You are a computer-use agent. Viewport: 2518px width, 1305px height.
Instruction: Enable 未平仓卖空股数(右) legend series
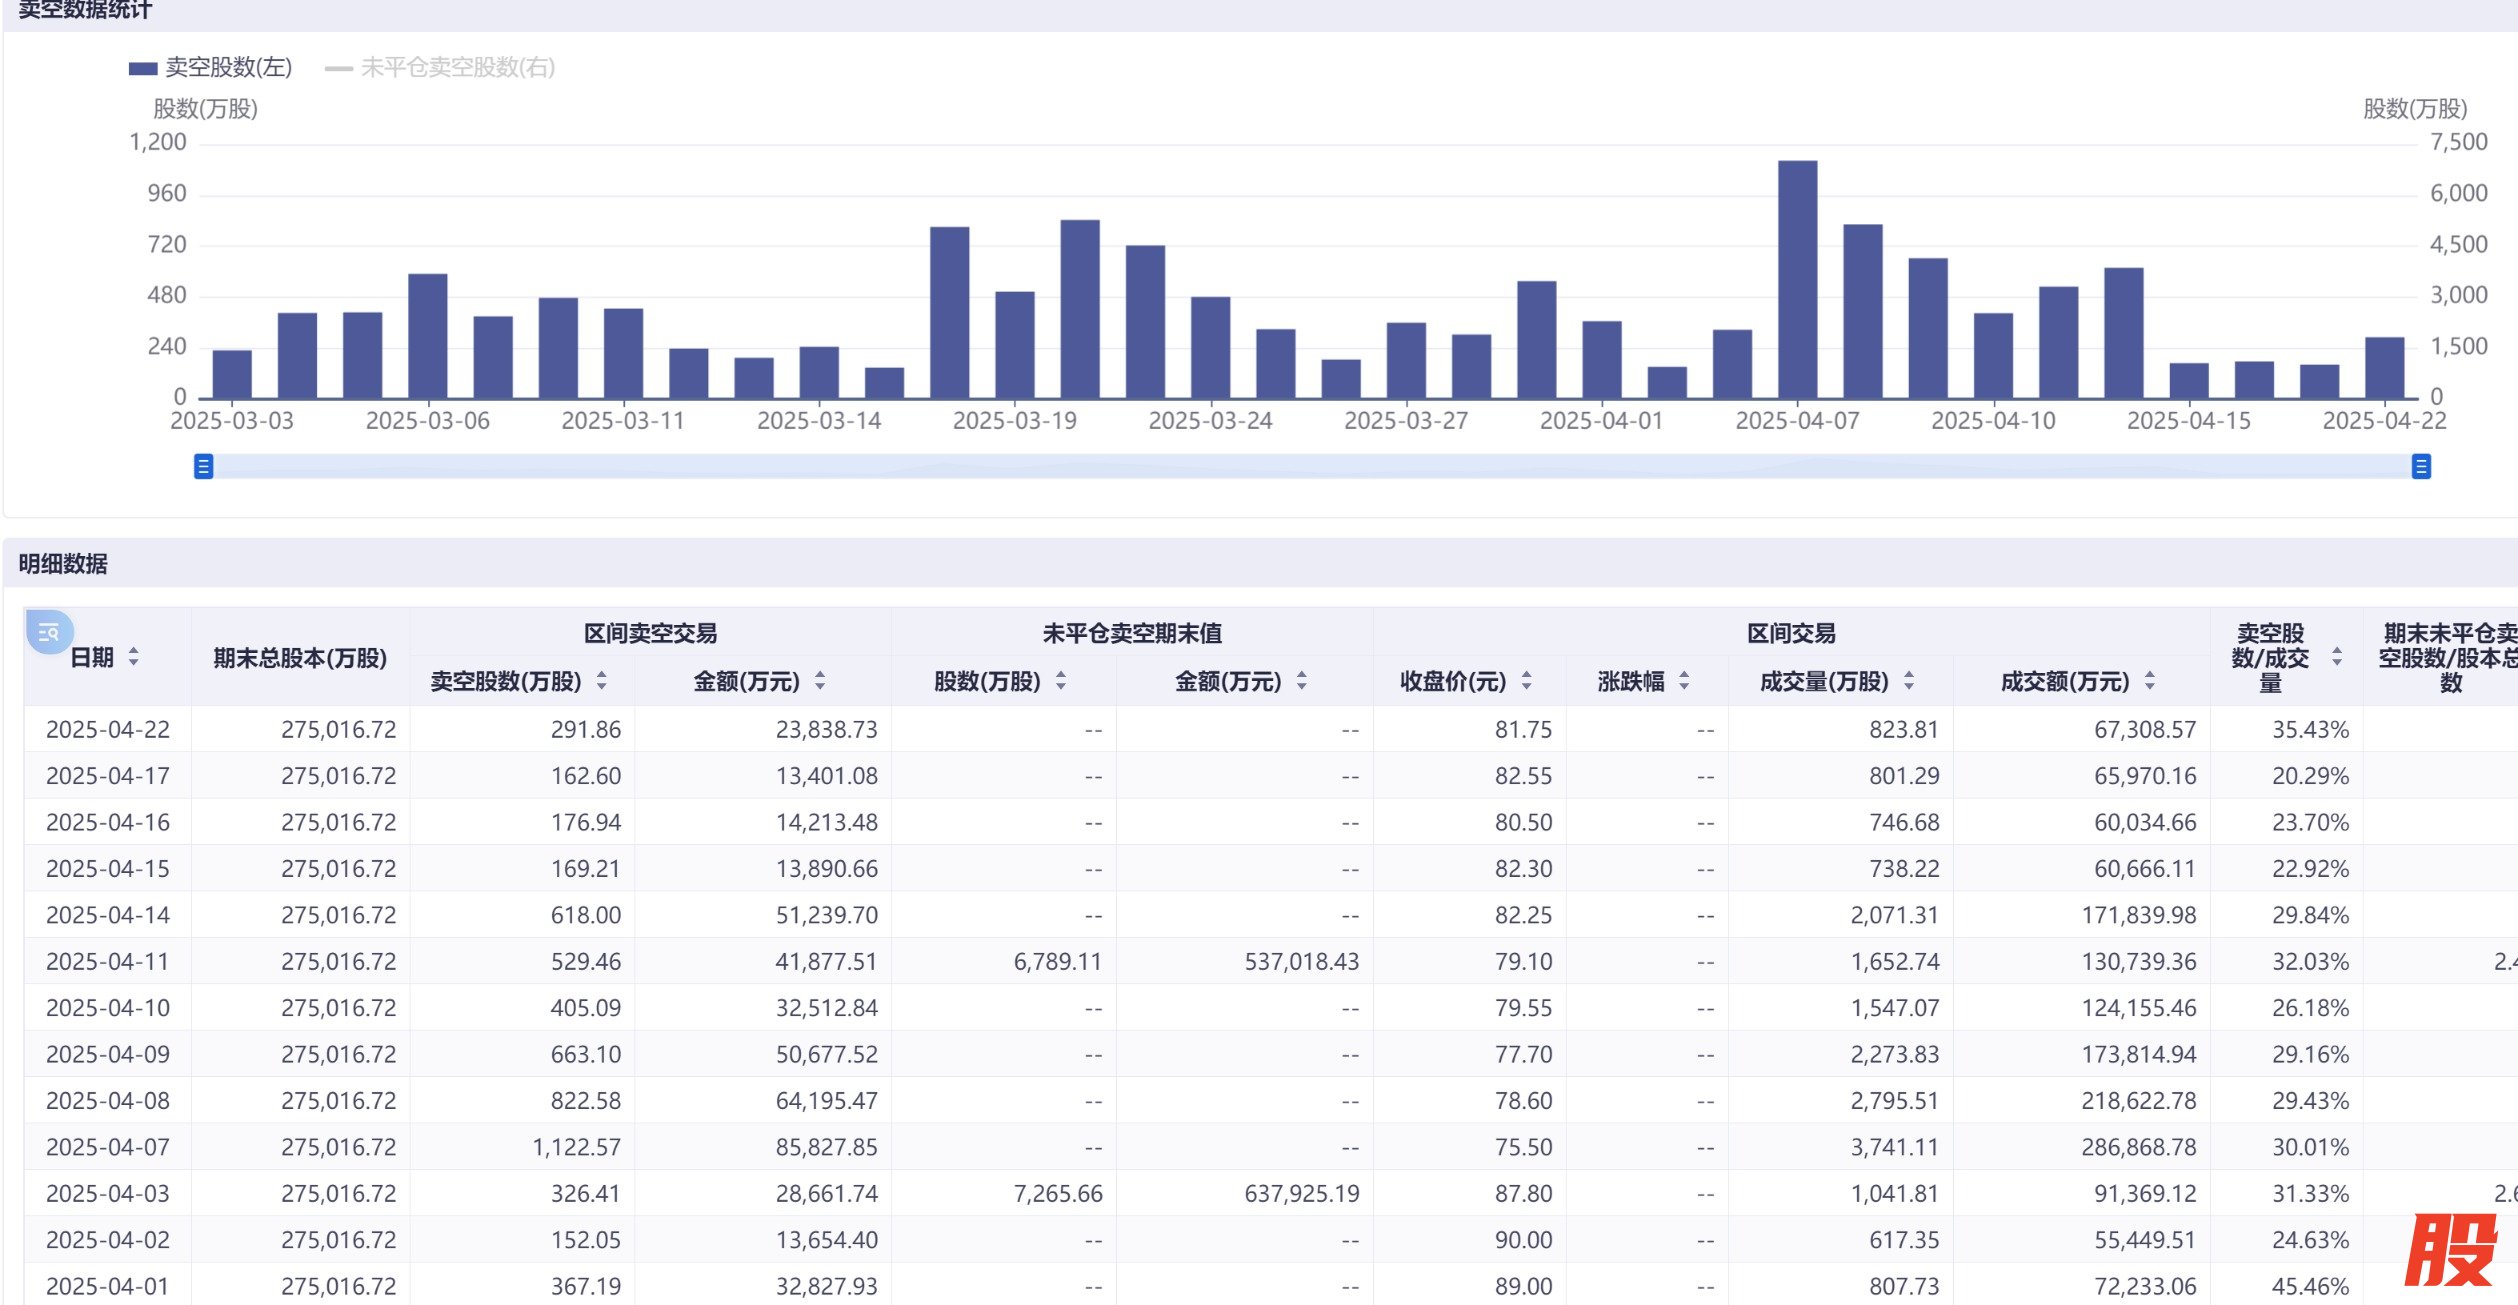coord(440,67)
